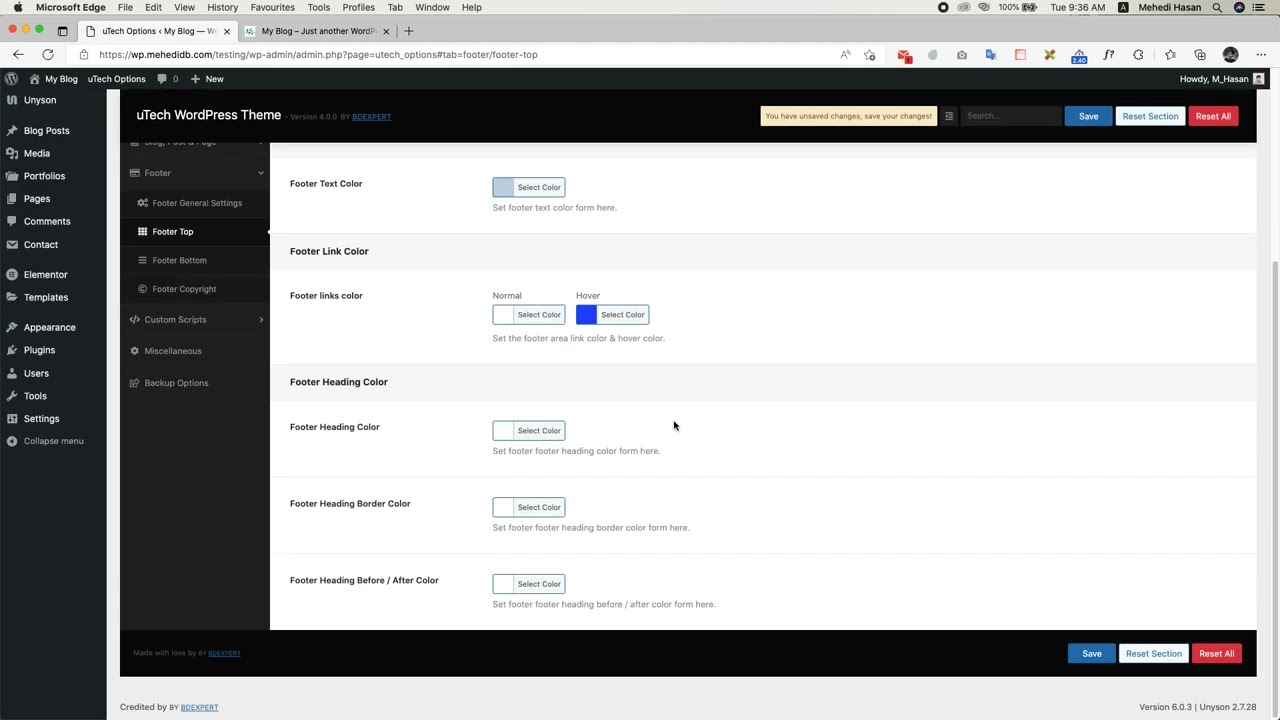Toggle expand all sections icon
This screenshot has height=720, width=1280.
pos(949,116)
